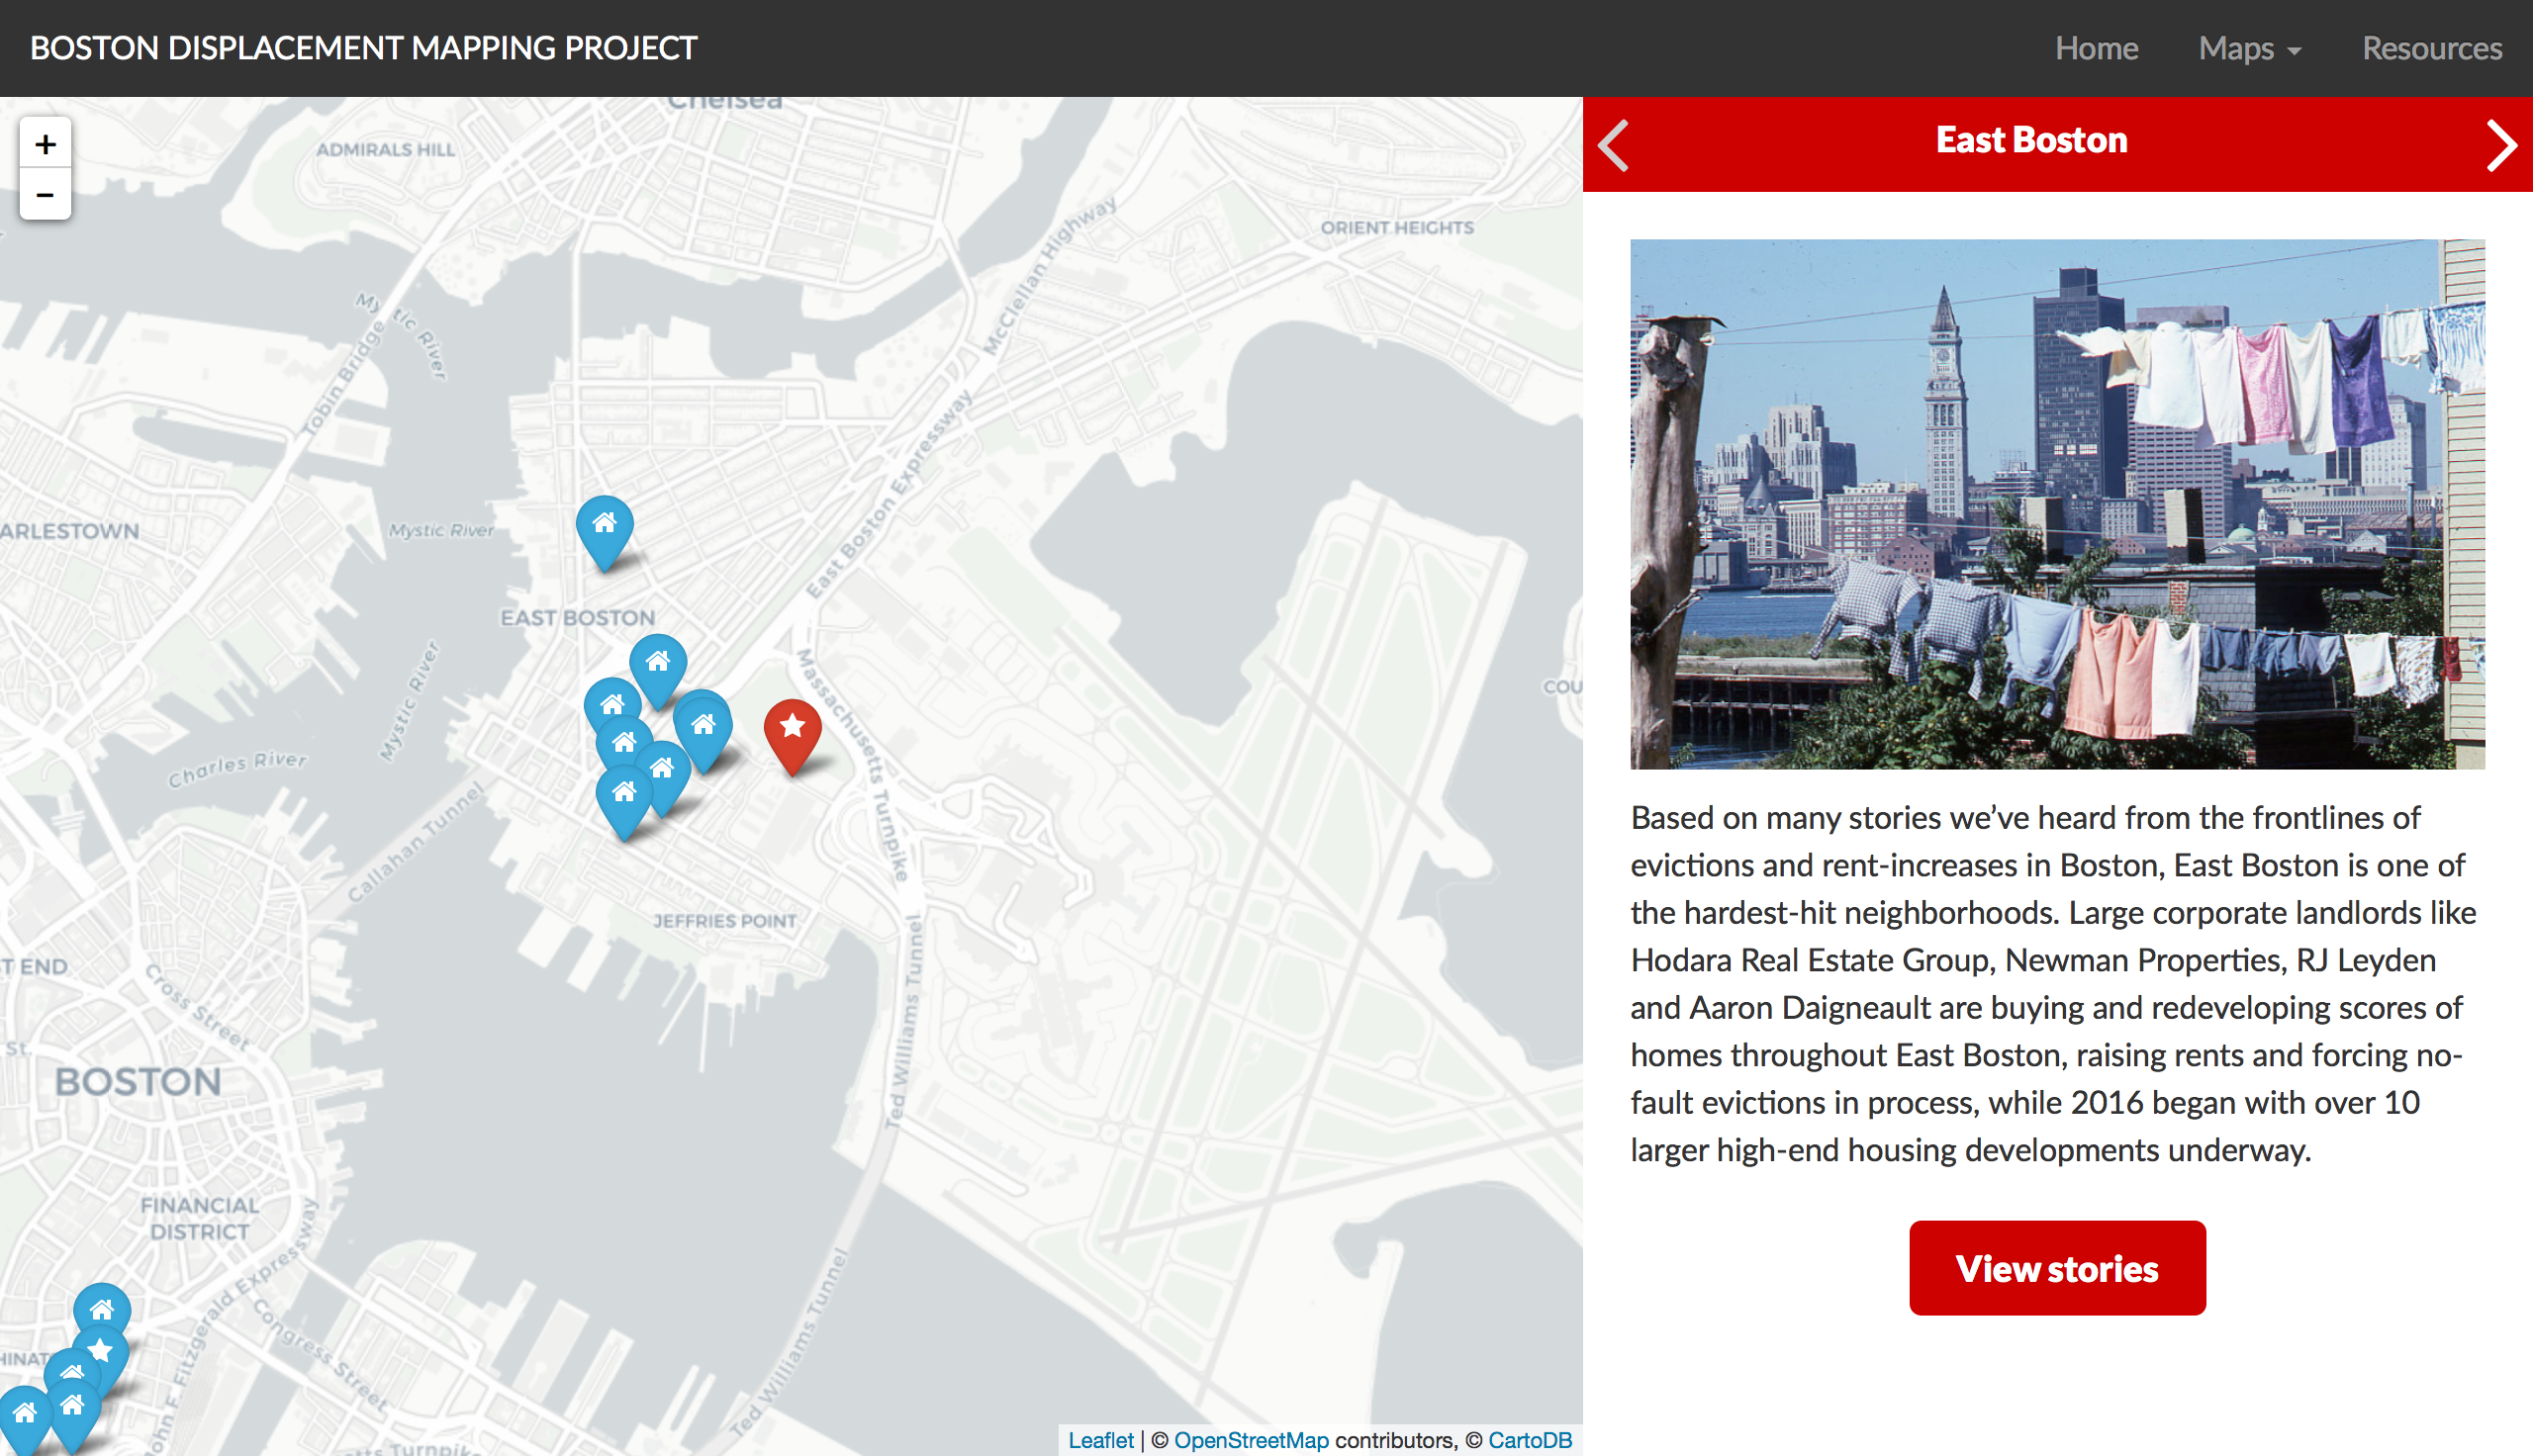Zoom out the map with minus button
Image resolution: width=2533 pixels, height=1456 pixels.
[45, 195]
